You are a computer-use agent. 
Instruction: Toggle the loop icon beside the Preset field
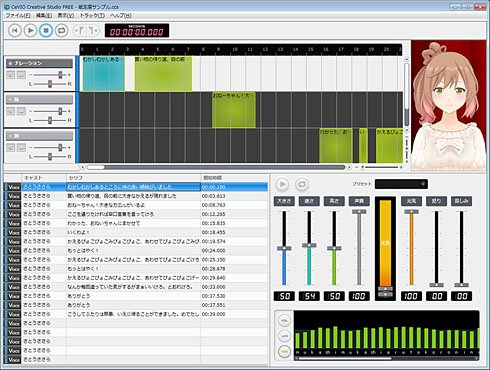[302, 184]
